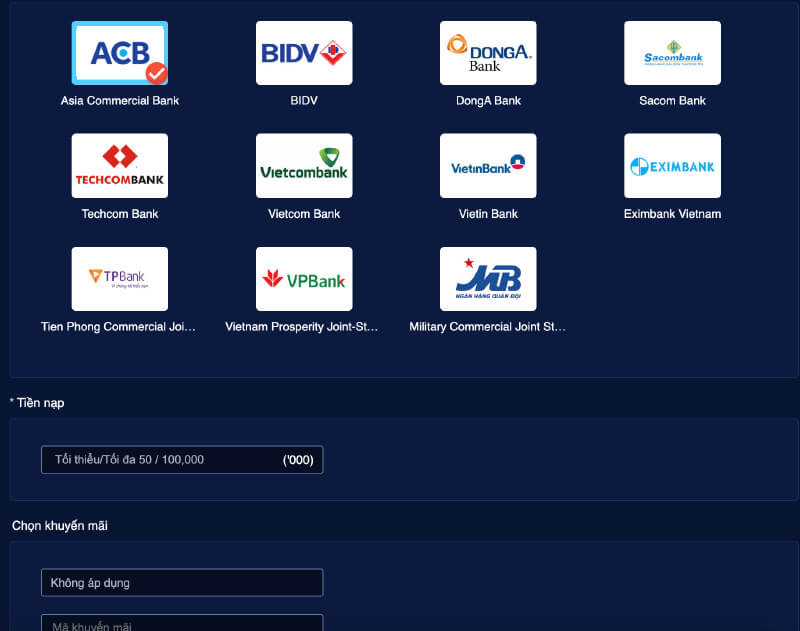This screenshot has width=800, height=631.
Task: Choose the MB Military Bank logo
Action: [488, 279]
